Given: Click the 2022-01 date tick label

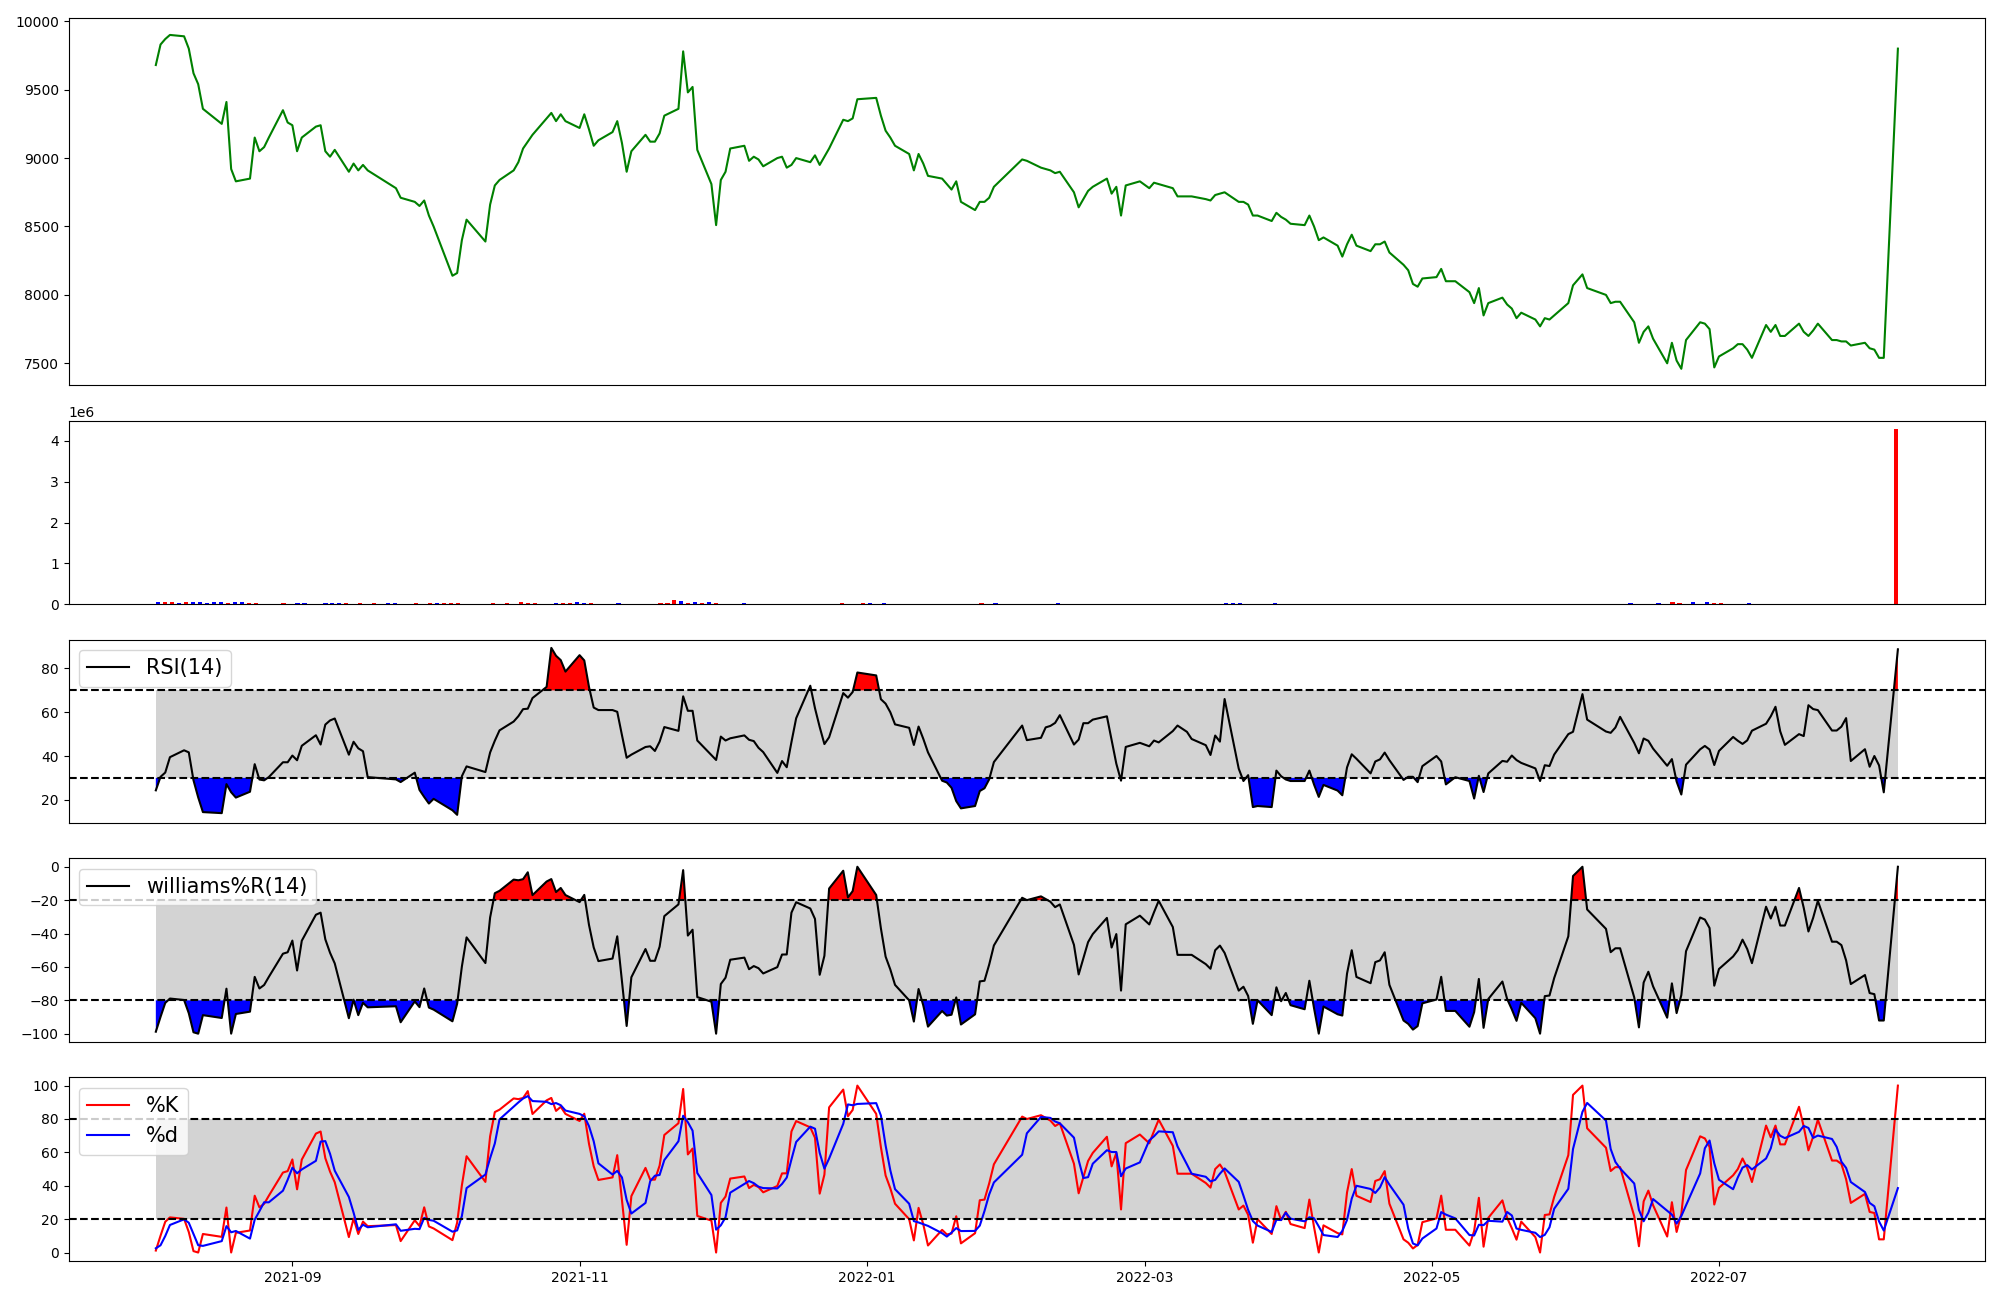Looking at the screenshot, I should (x=867, y=1277).
